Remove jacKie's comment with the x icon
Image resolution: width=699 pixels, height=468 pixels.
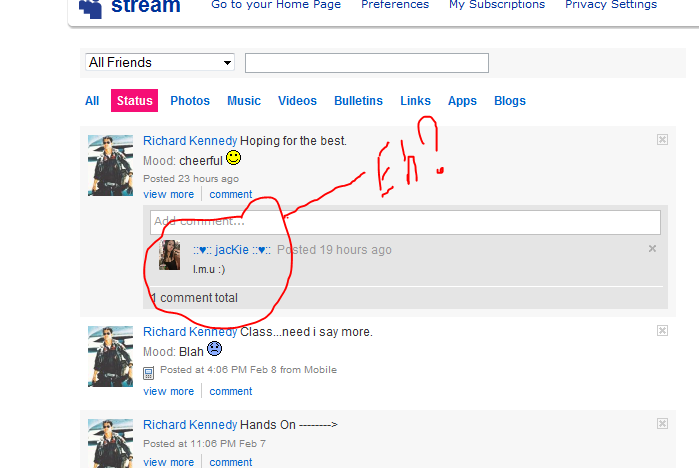[x=652, y=249]
